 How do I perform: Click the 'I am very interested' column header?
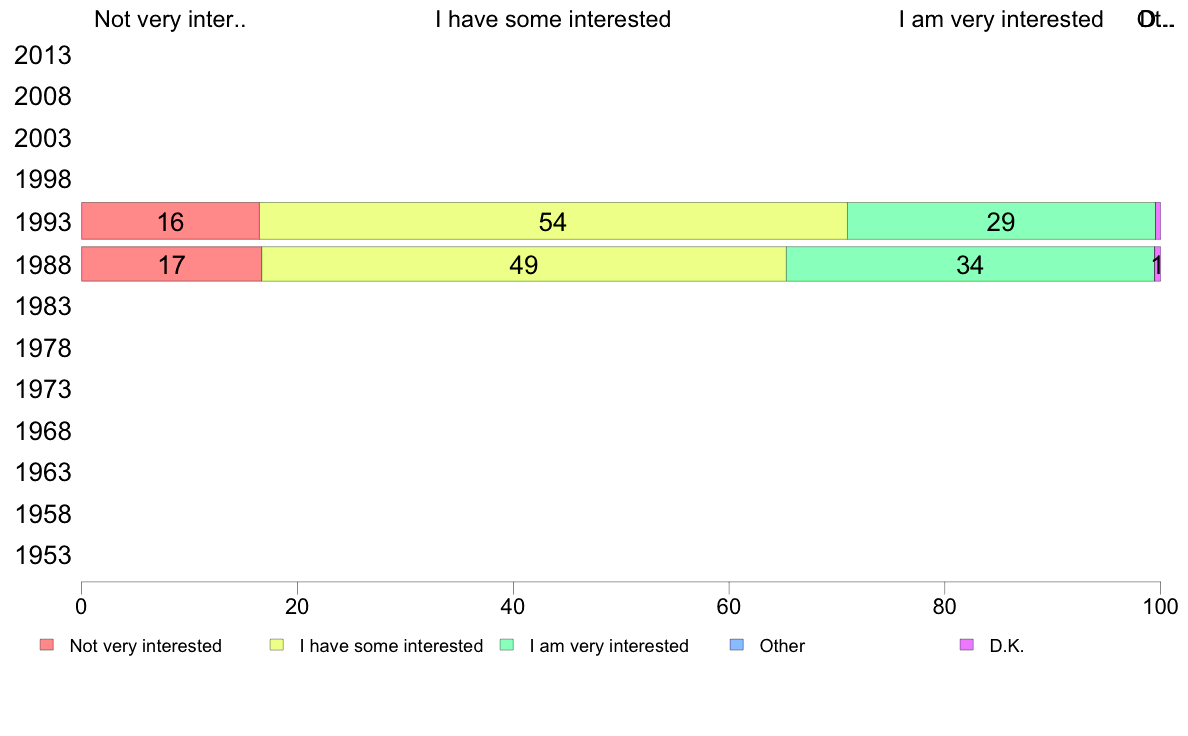click(1001, 19)
